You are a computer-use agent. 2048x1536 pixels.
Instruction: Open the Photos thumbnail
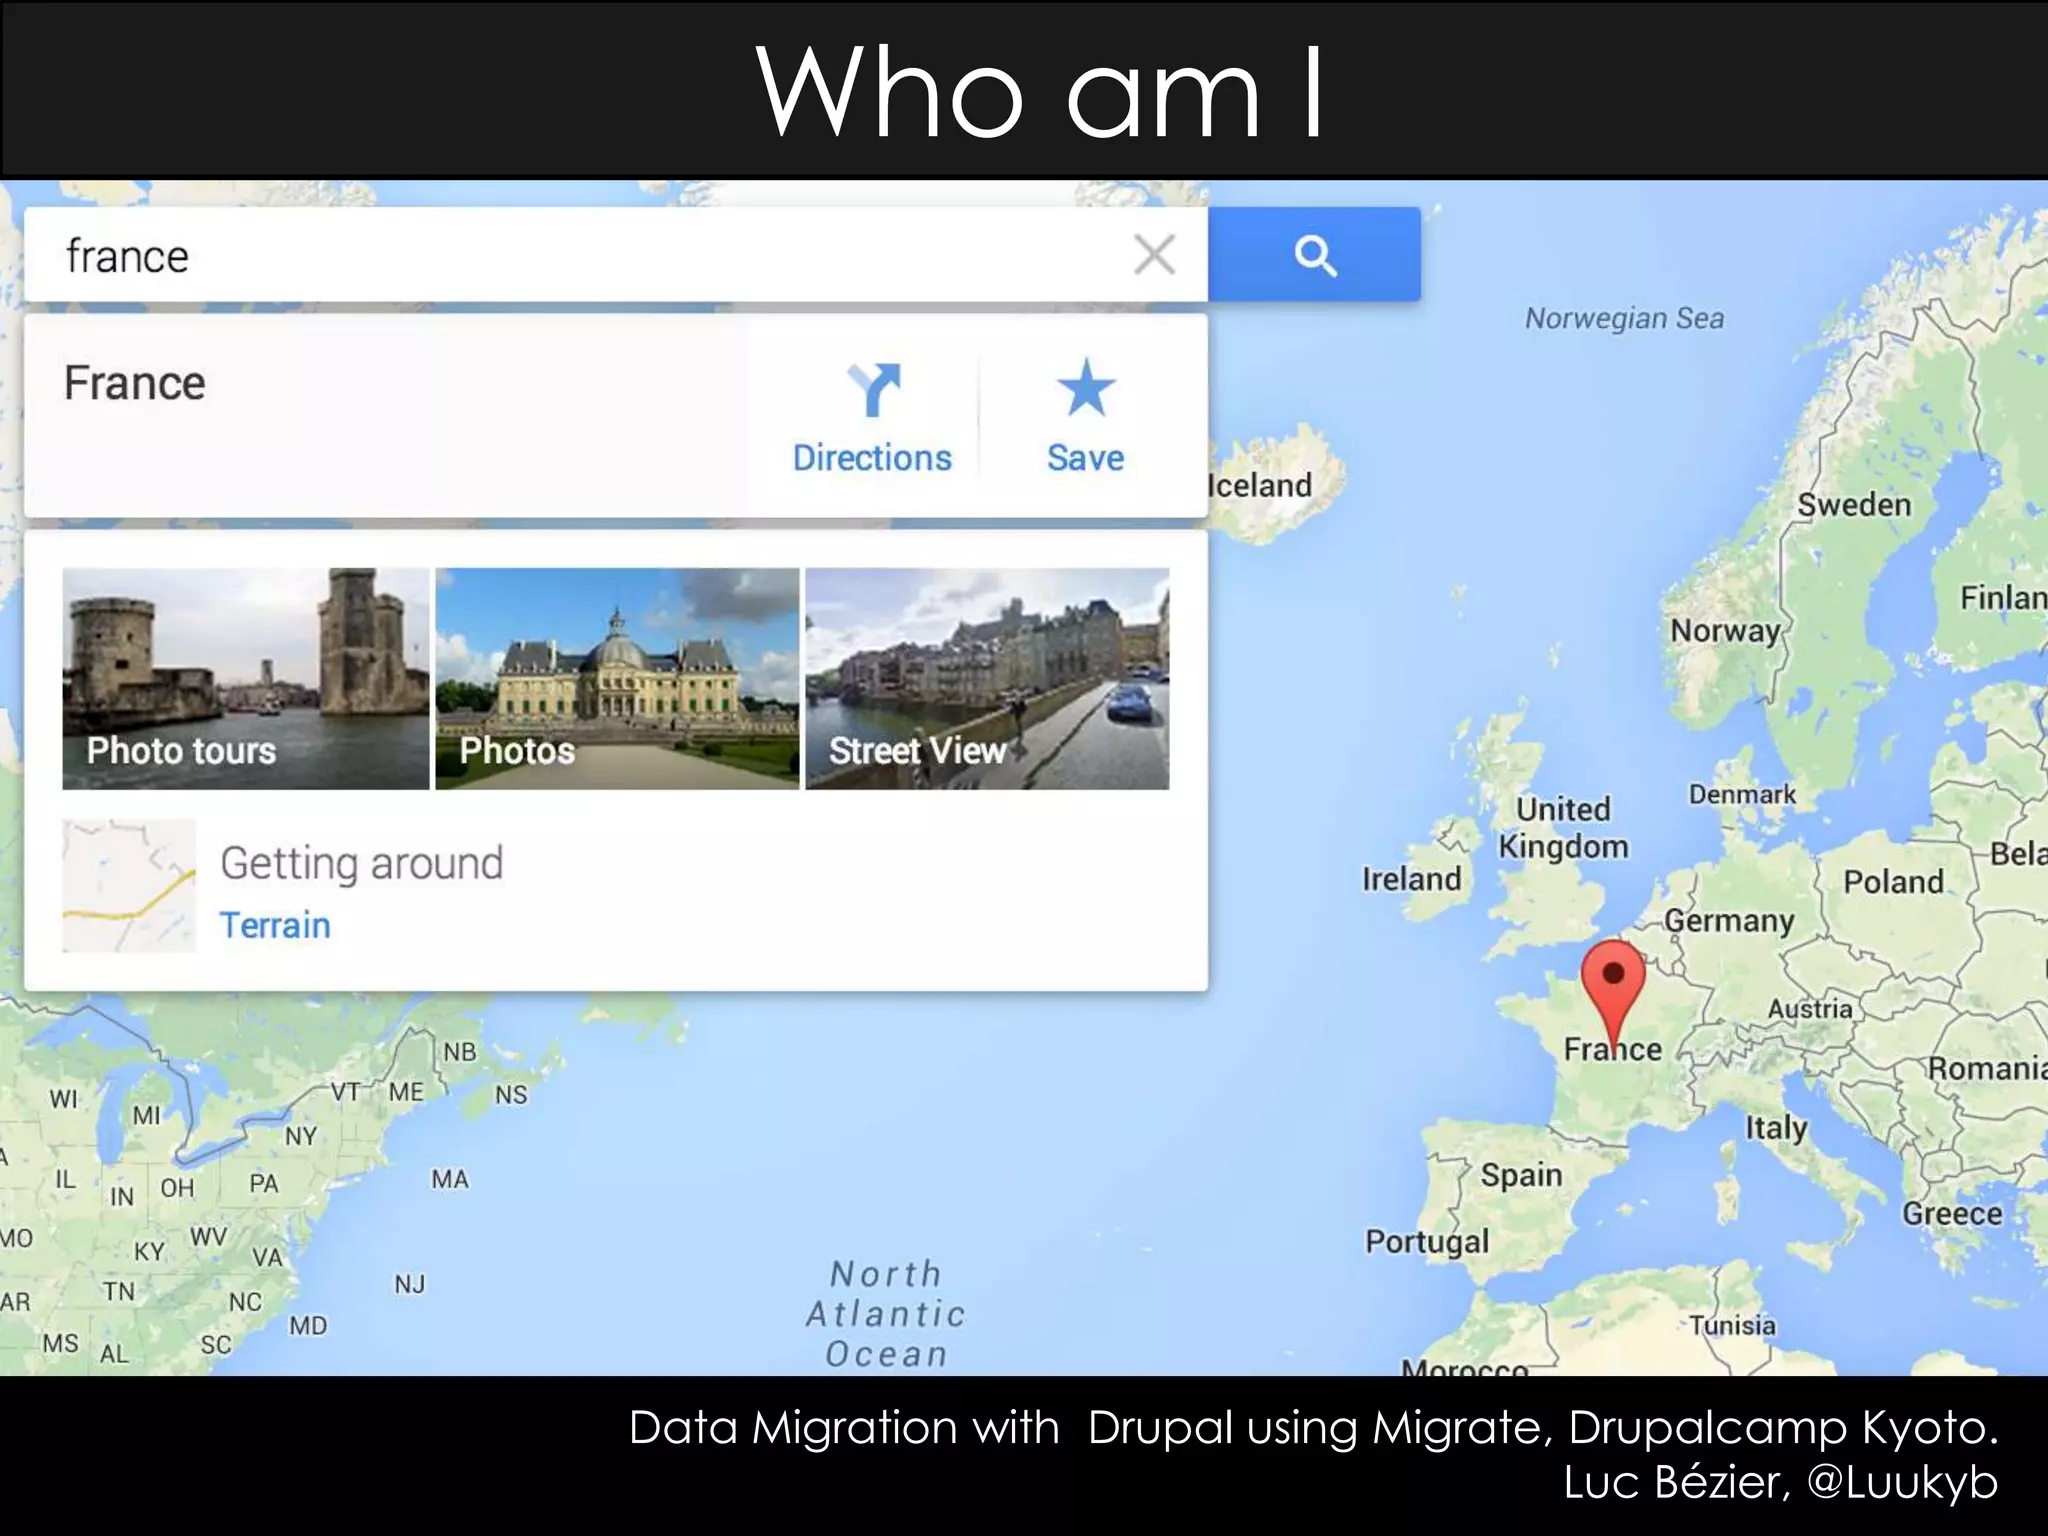617,679
